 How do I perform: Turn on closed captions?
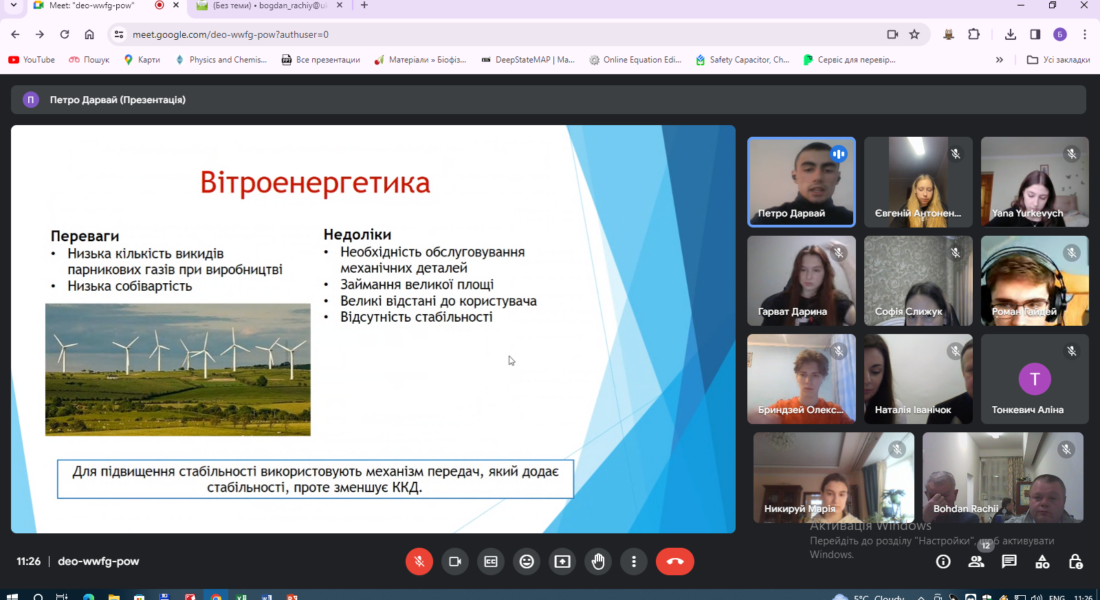(490, 562)
